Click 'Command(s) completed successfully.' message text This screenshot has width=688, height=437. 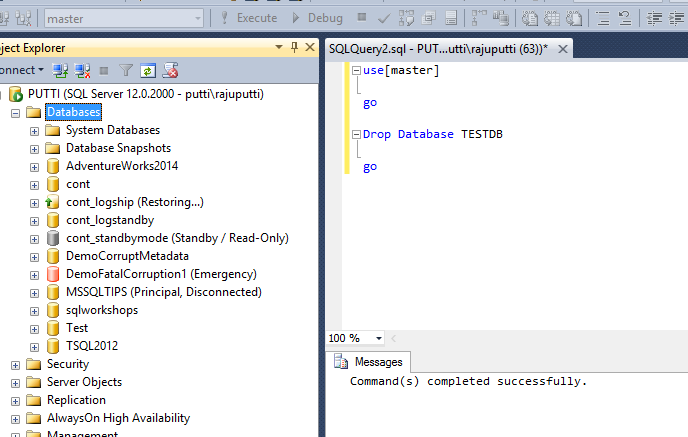point(468,381)
